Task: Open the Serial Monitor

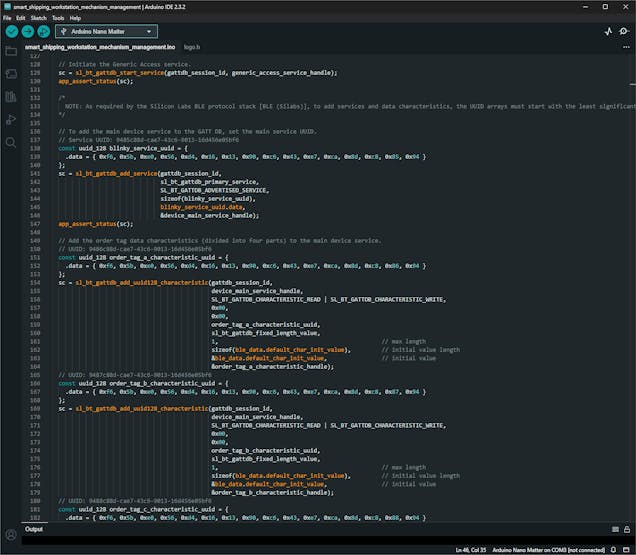Action: pos(625,31)
